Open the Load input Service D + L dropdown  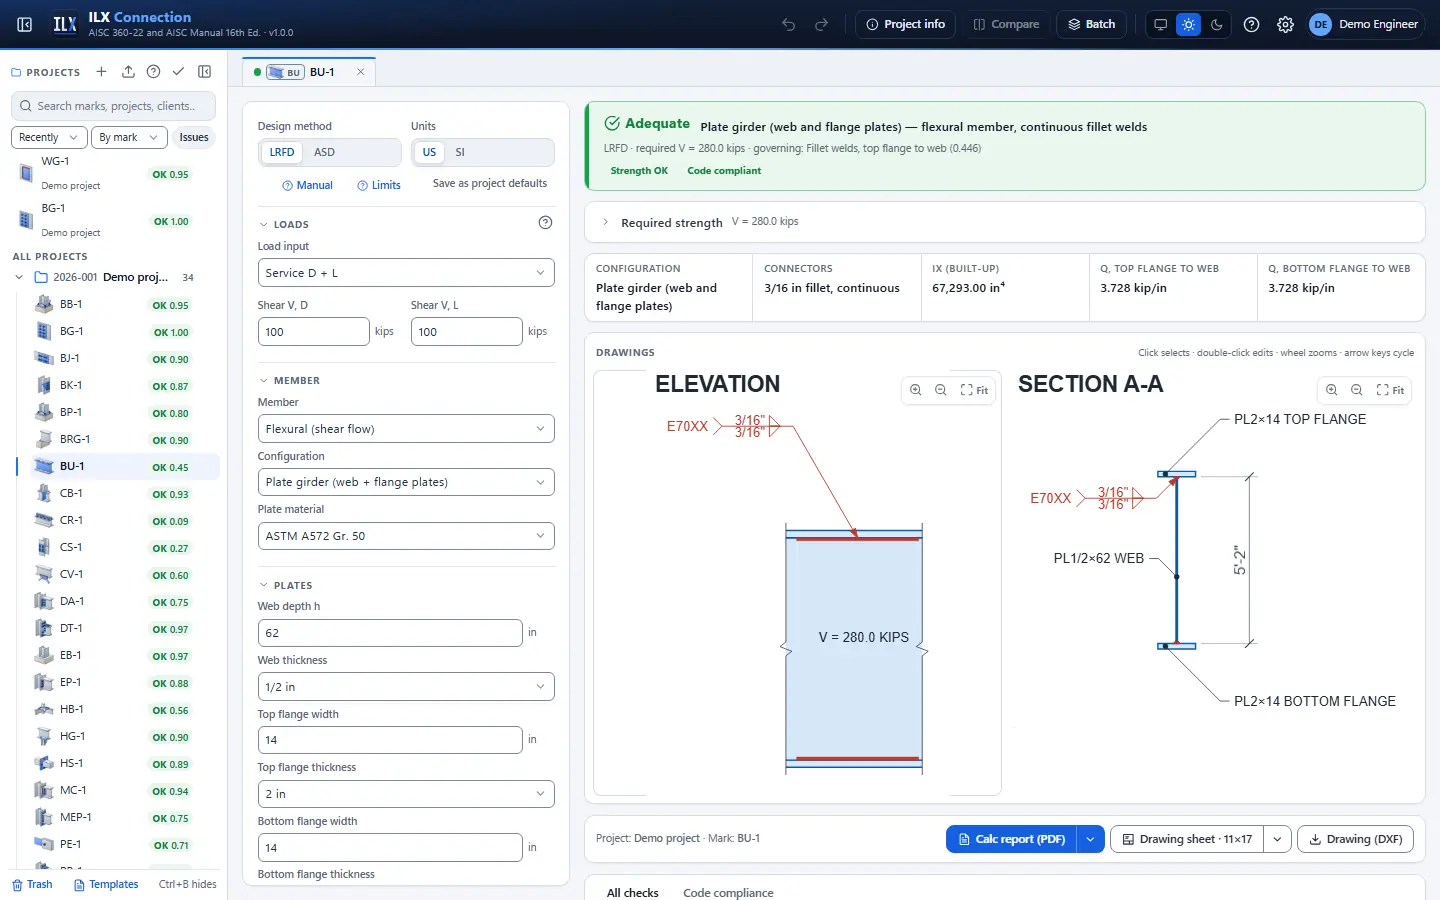click(406, 273)
